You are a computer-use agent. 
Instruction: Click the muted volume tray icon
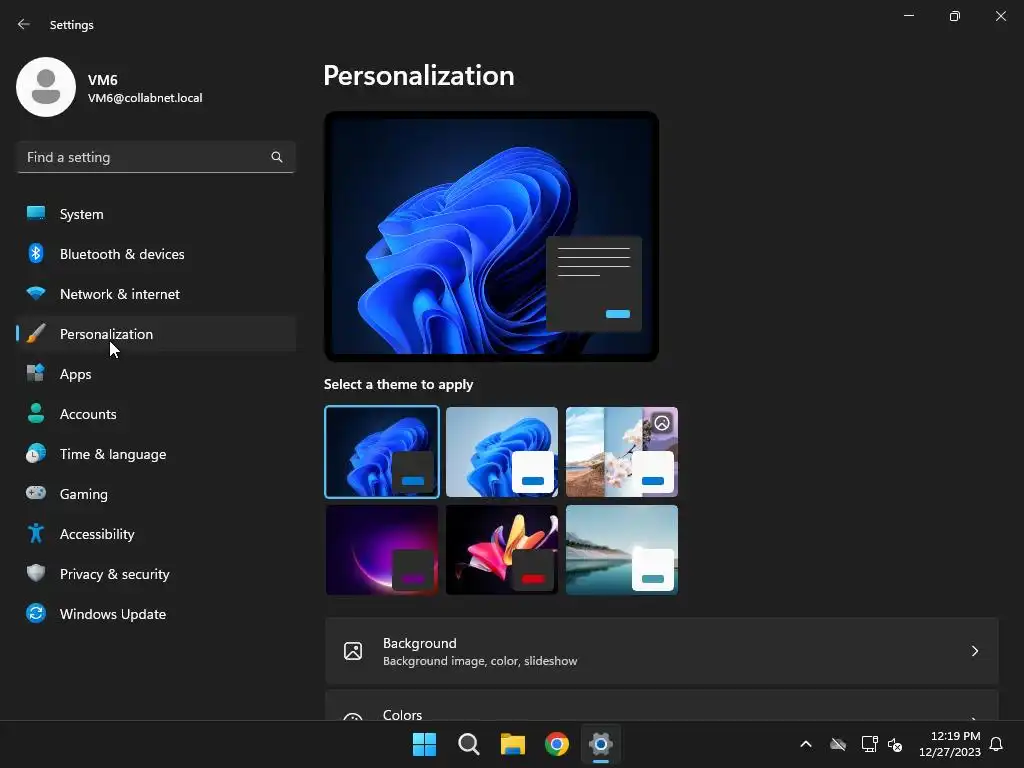pyautogui.click(x=895, y=744)
